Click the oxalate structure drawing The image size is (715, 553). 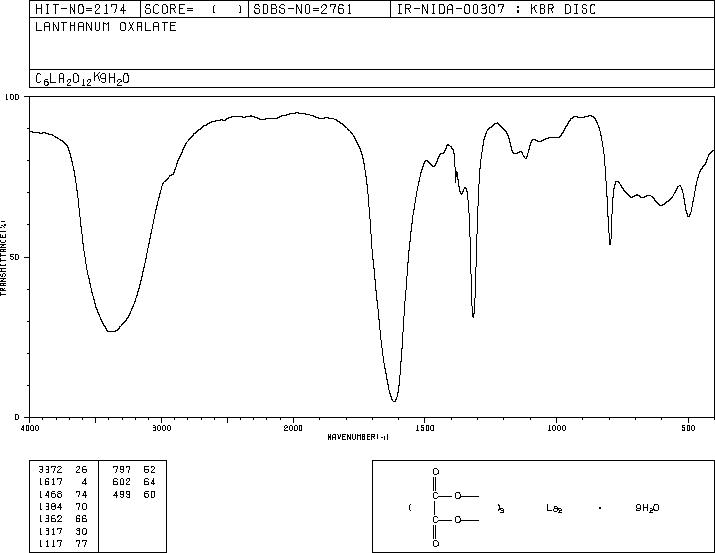pyautogui.click(x=456, y=507)
